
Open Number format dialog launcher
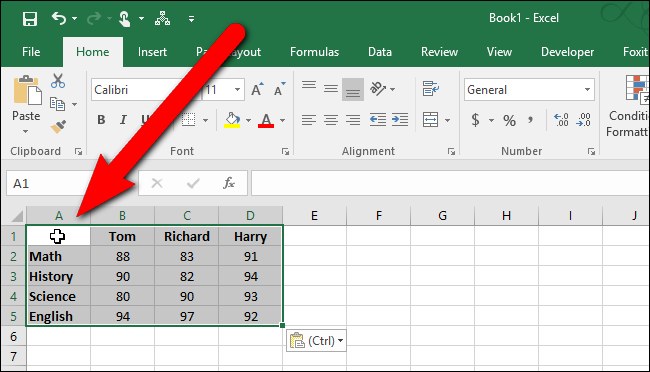[592, 152]
